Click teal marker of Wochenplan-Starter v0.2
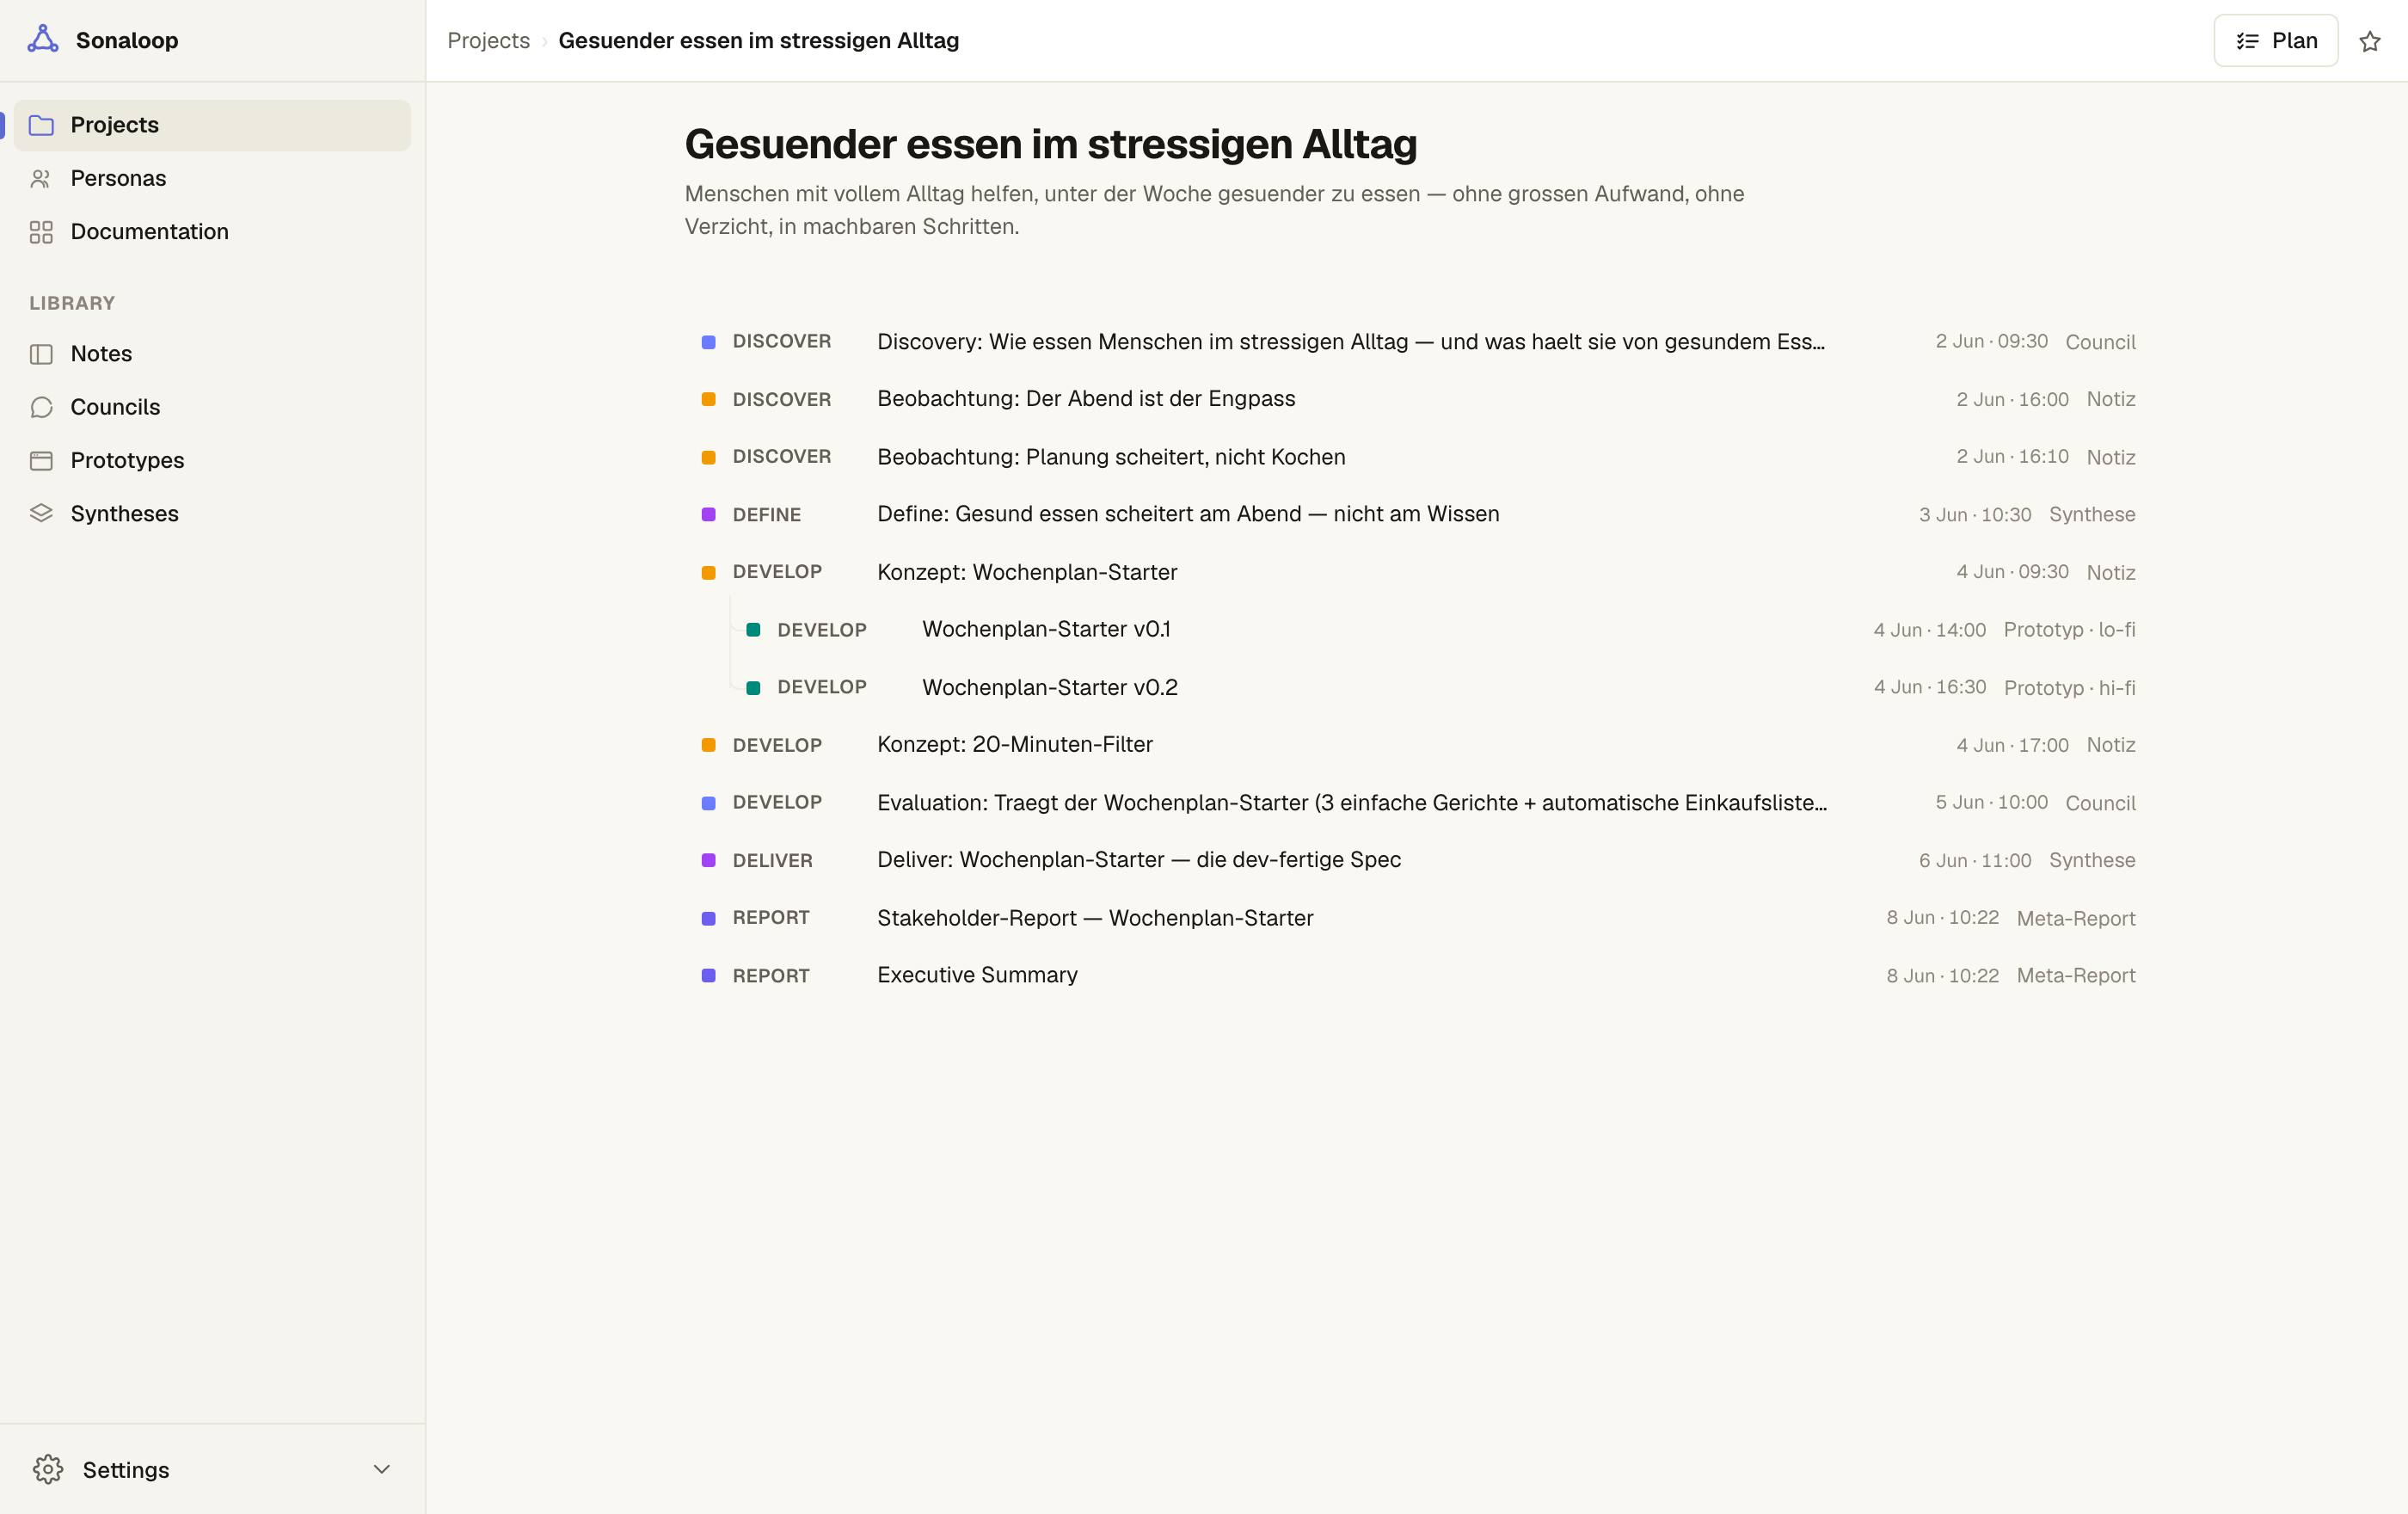The height and width of the screenshot is (1514, 2408). coord(753,687)
